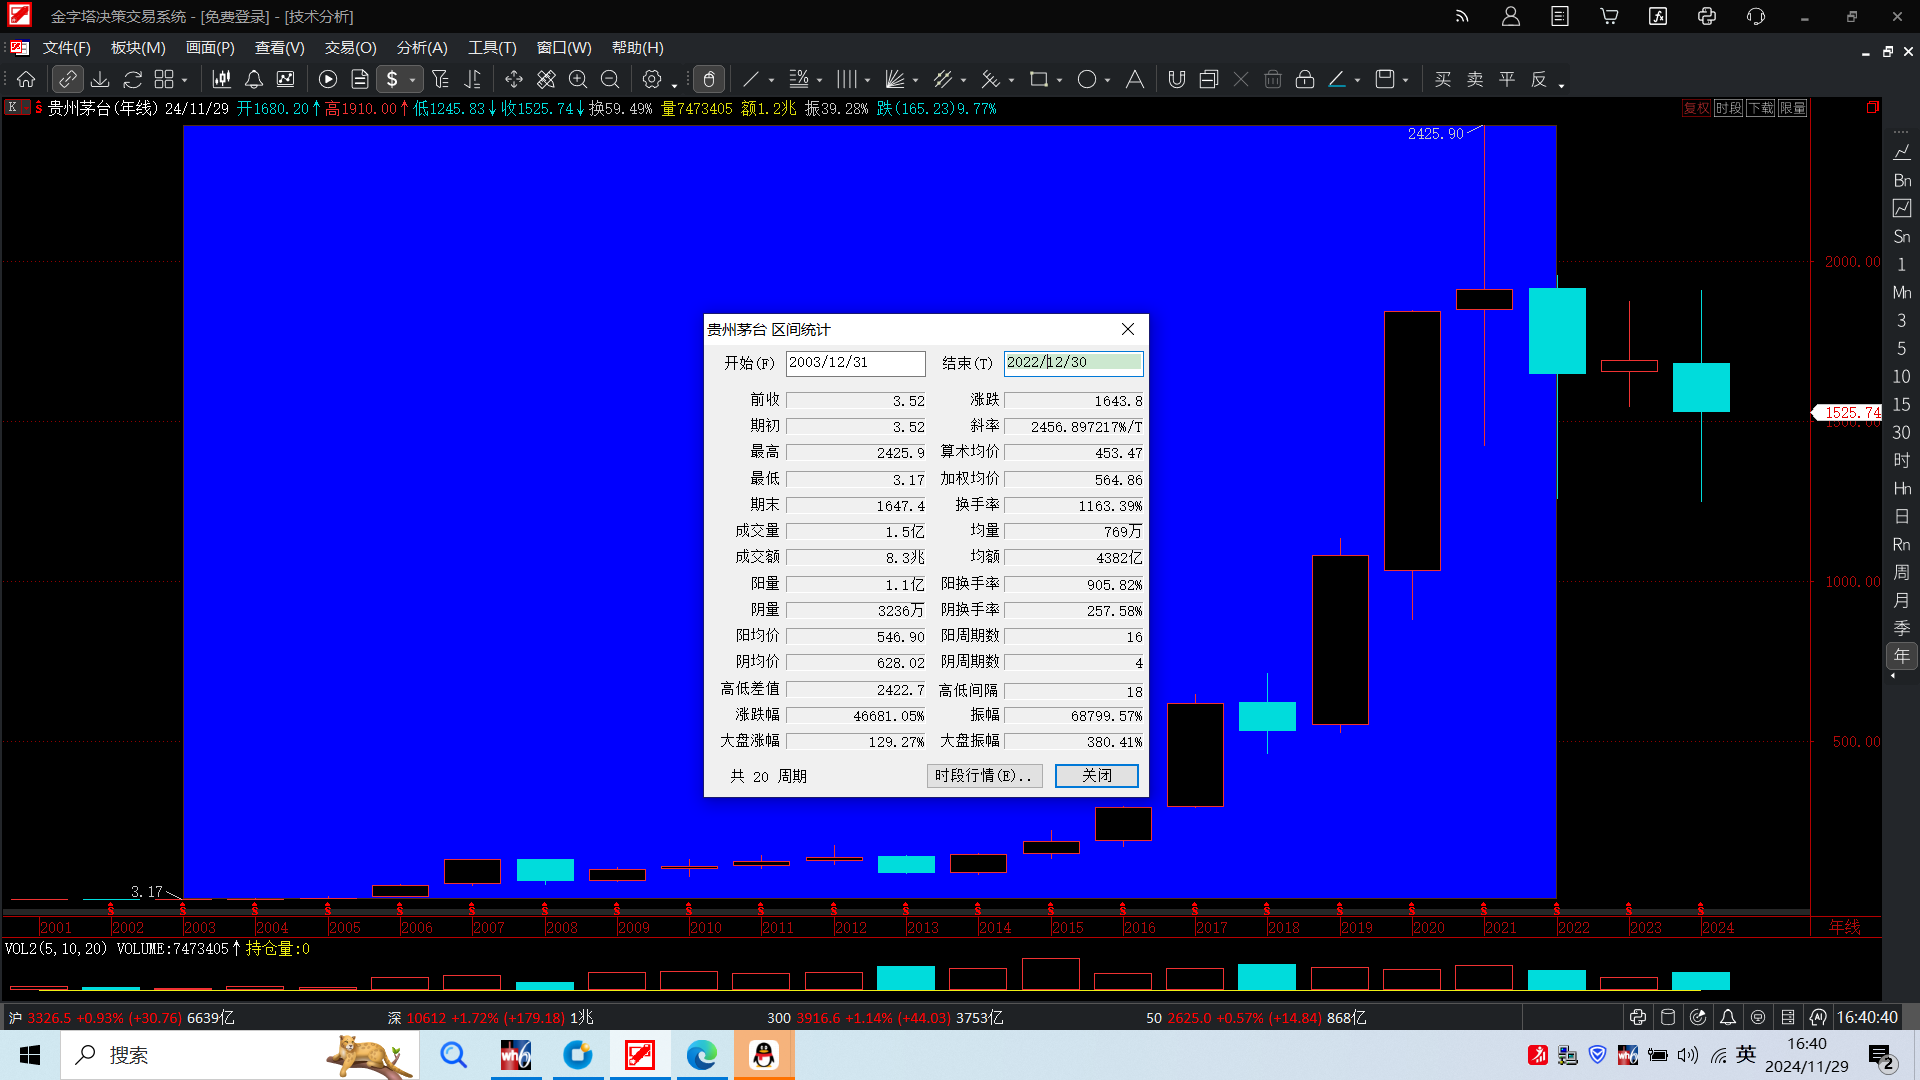Toggle the magnet snap tool
The height and width of the screenshot is (1080, 1920).
tap(1177, 79)
